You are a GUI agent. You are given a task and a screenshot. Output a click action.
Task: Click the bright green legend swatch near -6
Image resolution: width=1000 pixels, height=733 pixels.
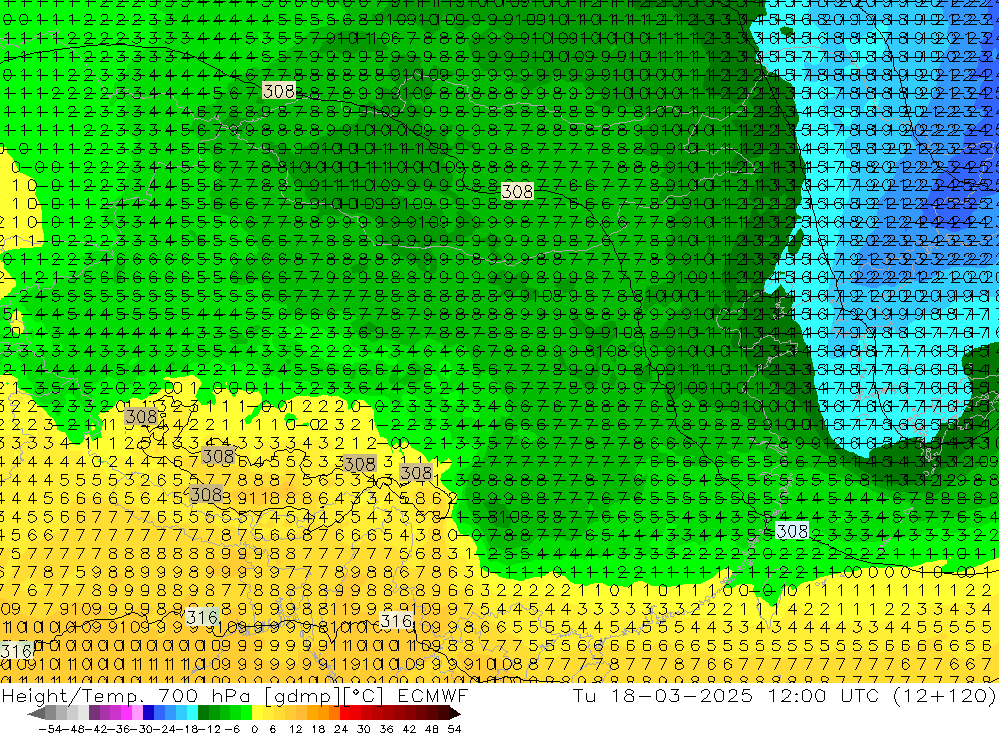(x=246, y=712)
